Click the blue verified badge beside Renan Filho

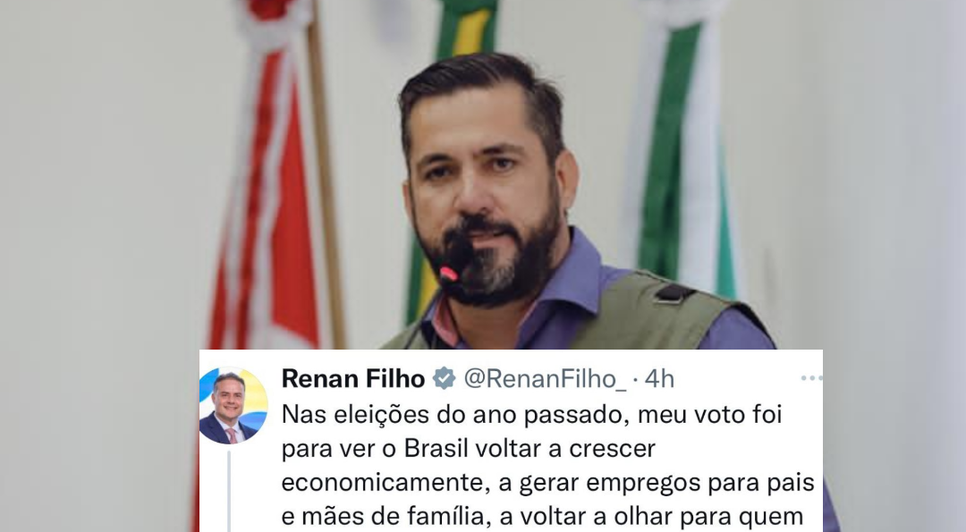click(444, 379)
